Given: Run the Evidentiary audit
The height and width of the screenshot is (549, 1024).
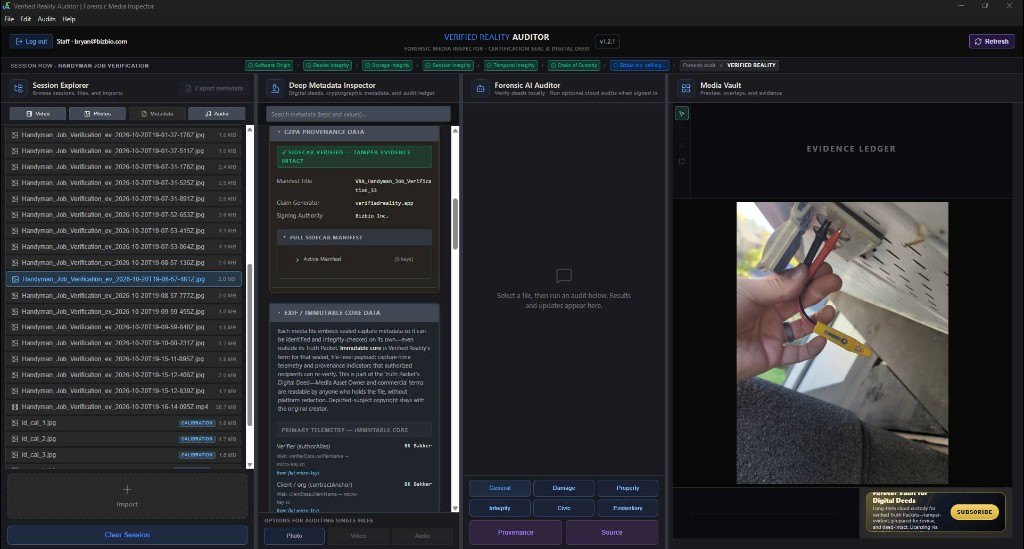Looking at the screenshot, I should point(628,508).
